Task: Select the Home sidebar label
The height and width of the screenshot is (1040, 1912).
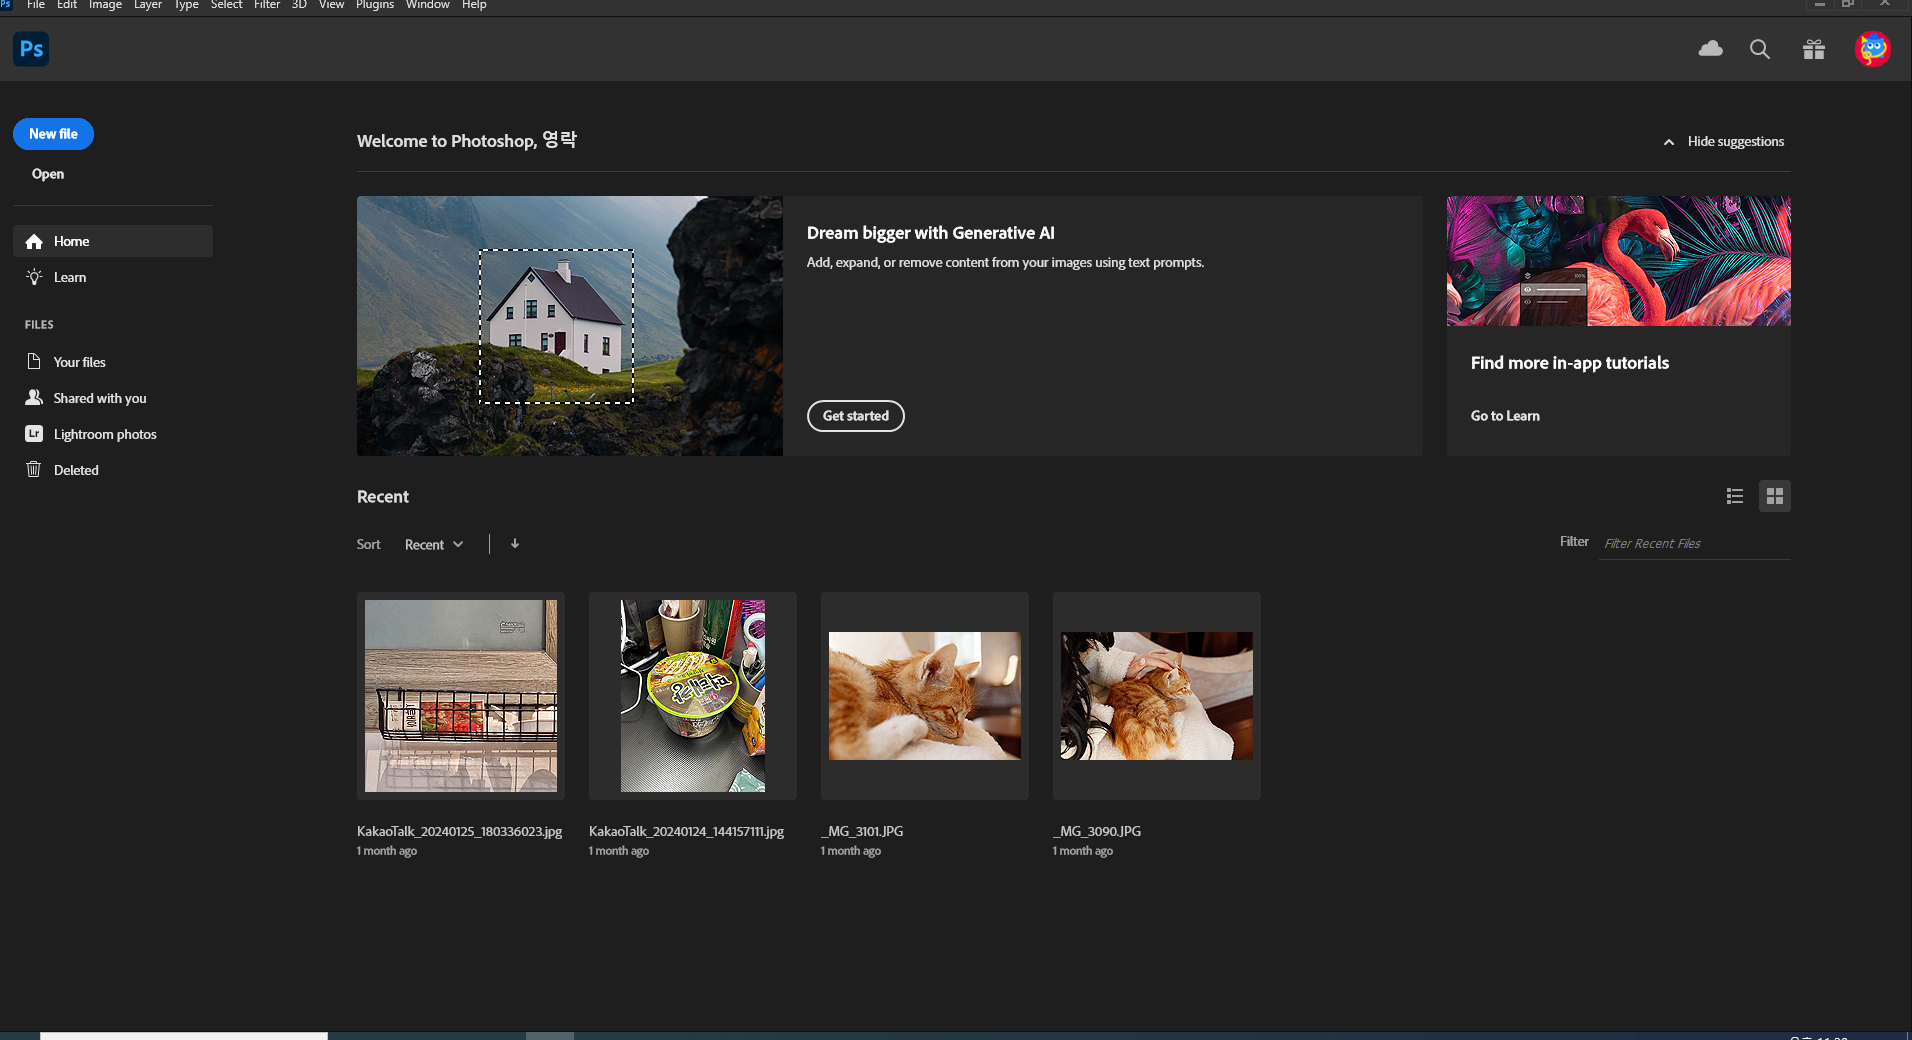Action: [x=72, y=241]
